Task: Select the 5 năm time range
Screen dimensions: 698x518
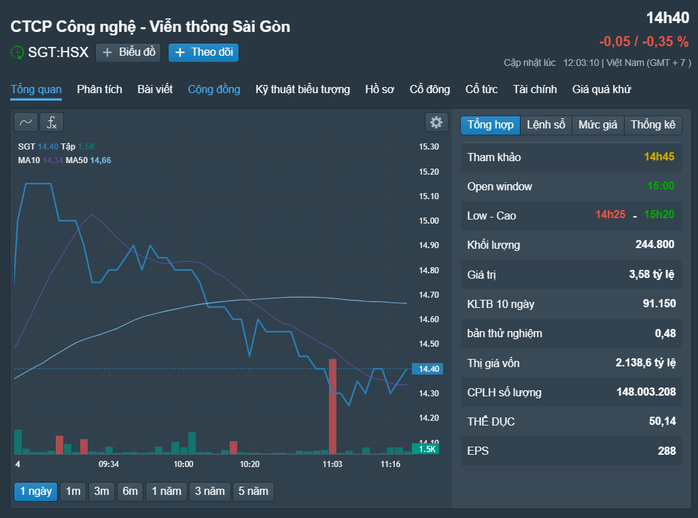Action: tap(253, 492)
